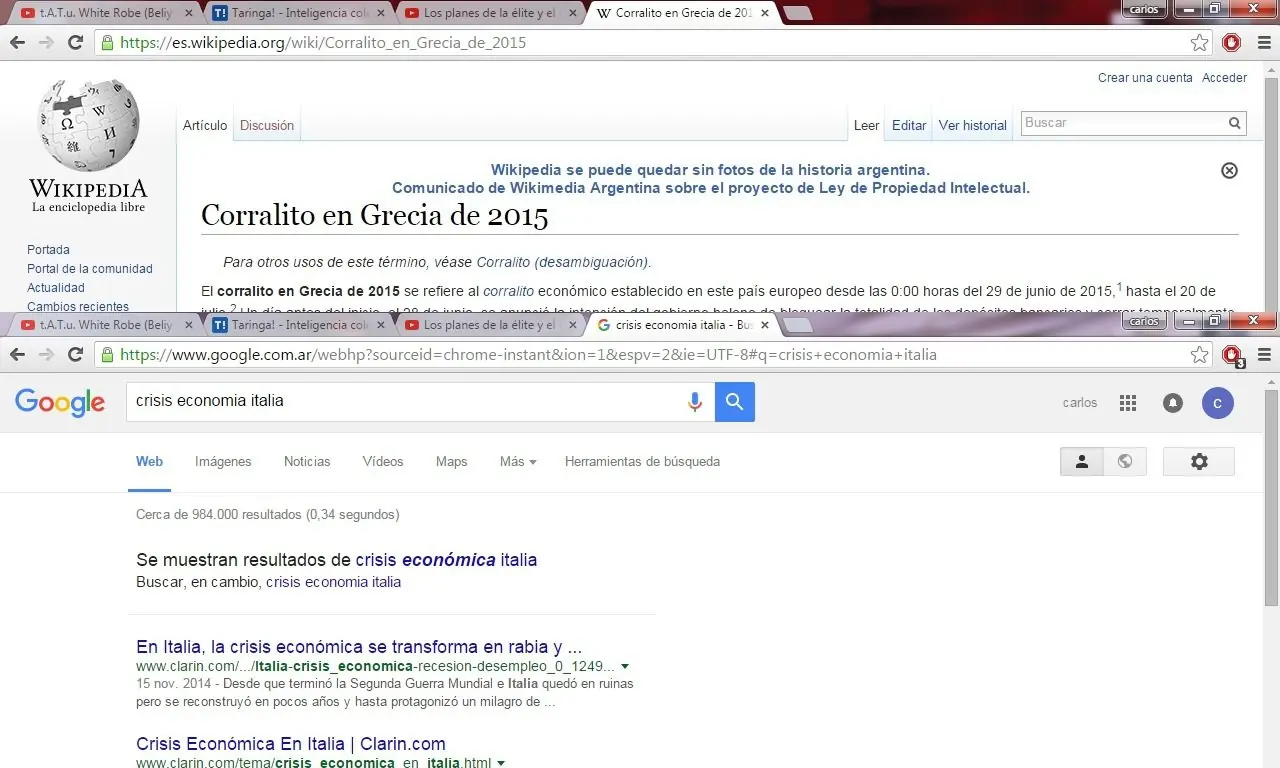
Task: Hide private results with globe icon
Action: pyautogui.click(x=1125, y=461)
